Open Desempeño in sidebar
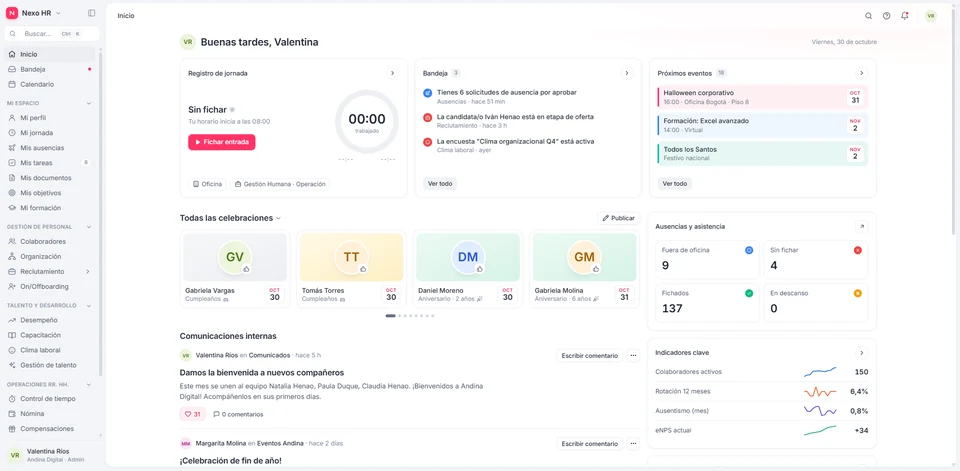Viewport: 960px width, 471px height. (x=50, y=320)
